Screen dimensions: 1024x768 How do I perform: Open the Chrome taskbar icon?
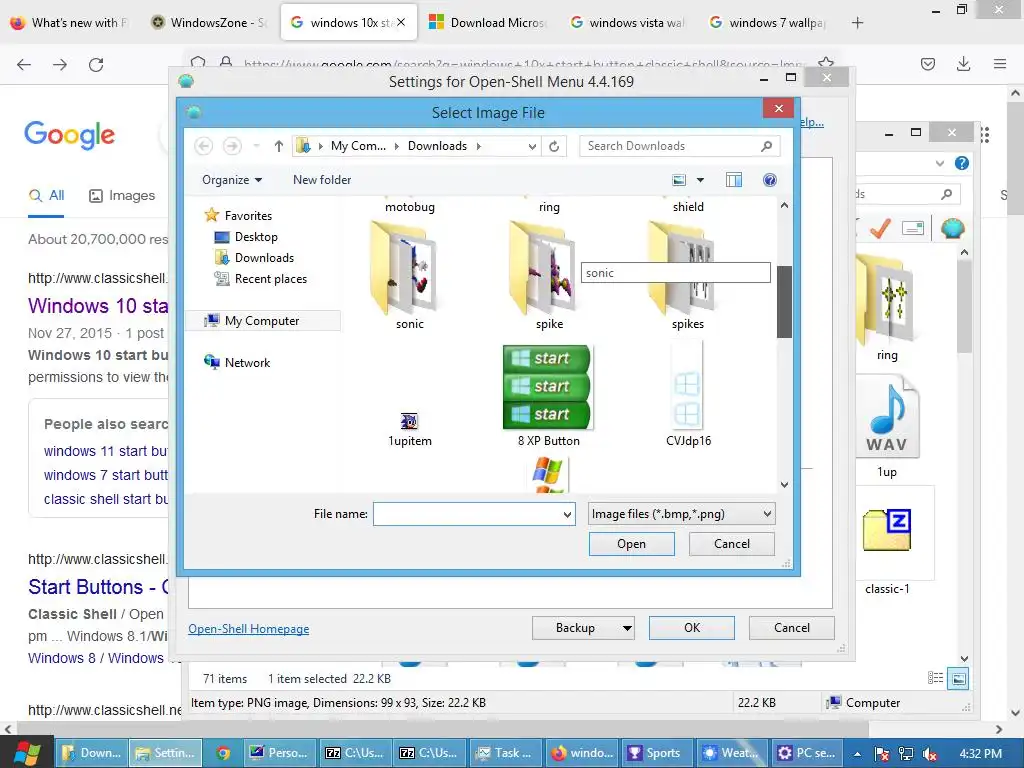[x=223, y=753]
